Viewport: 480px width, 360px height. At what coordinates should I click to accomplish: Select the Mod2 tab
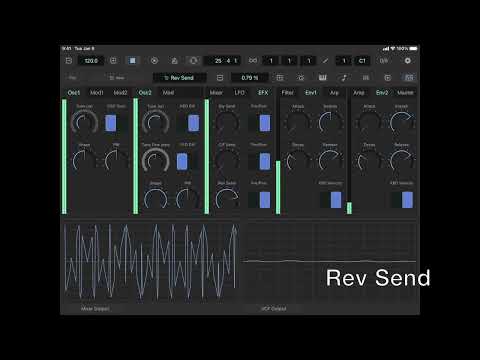click(120, 93)
